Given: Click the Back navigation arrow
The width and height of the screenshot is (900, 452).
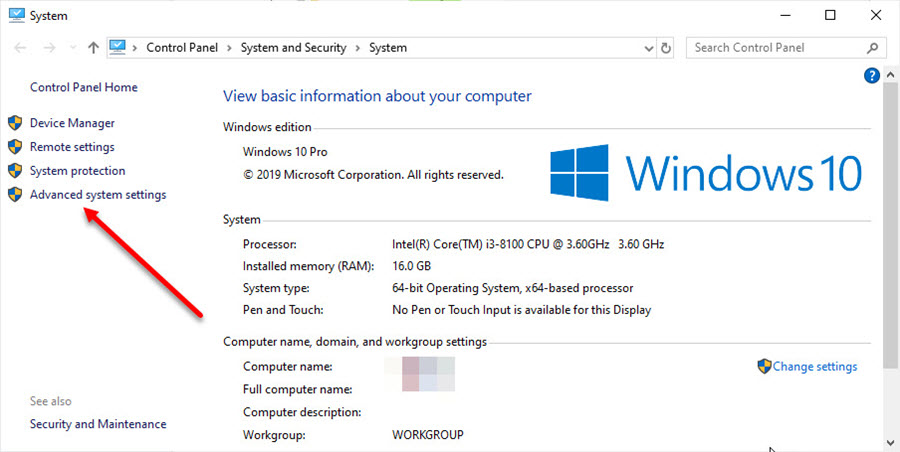Looking at the screenshot, I should pyautogui.click(x=20, y=48).
